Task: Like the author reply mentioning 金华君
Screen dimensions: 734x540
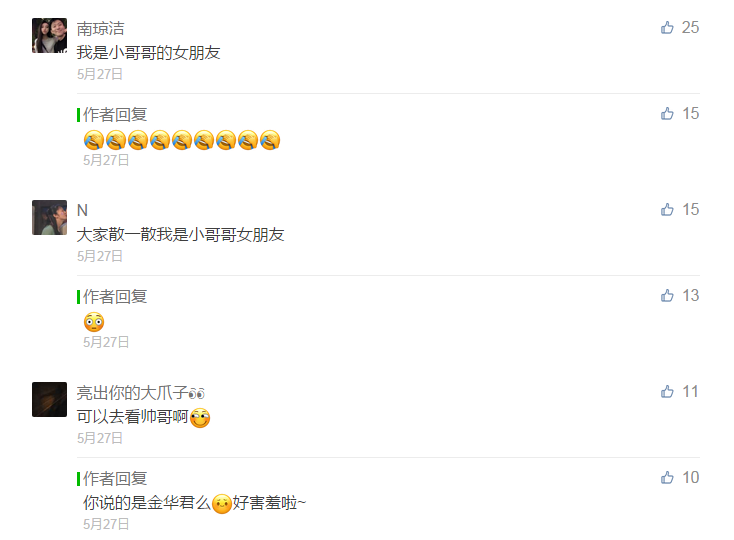Action: pos(667,478)
